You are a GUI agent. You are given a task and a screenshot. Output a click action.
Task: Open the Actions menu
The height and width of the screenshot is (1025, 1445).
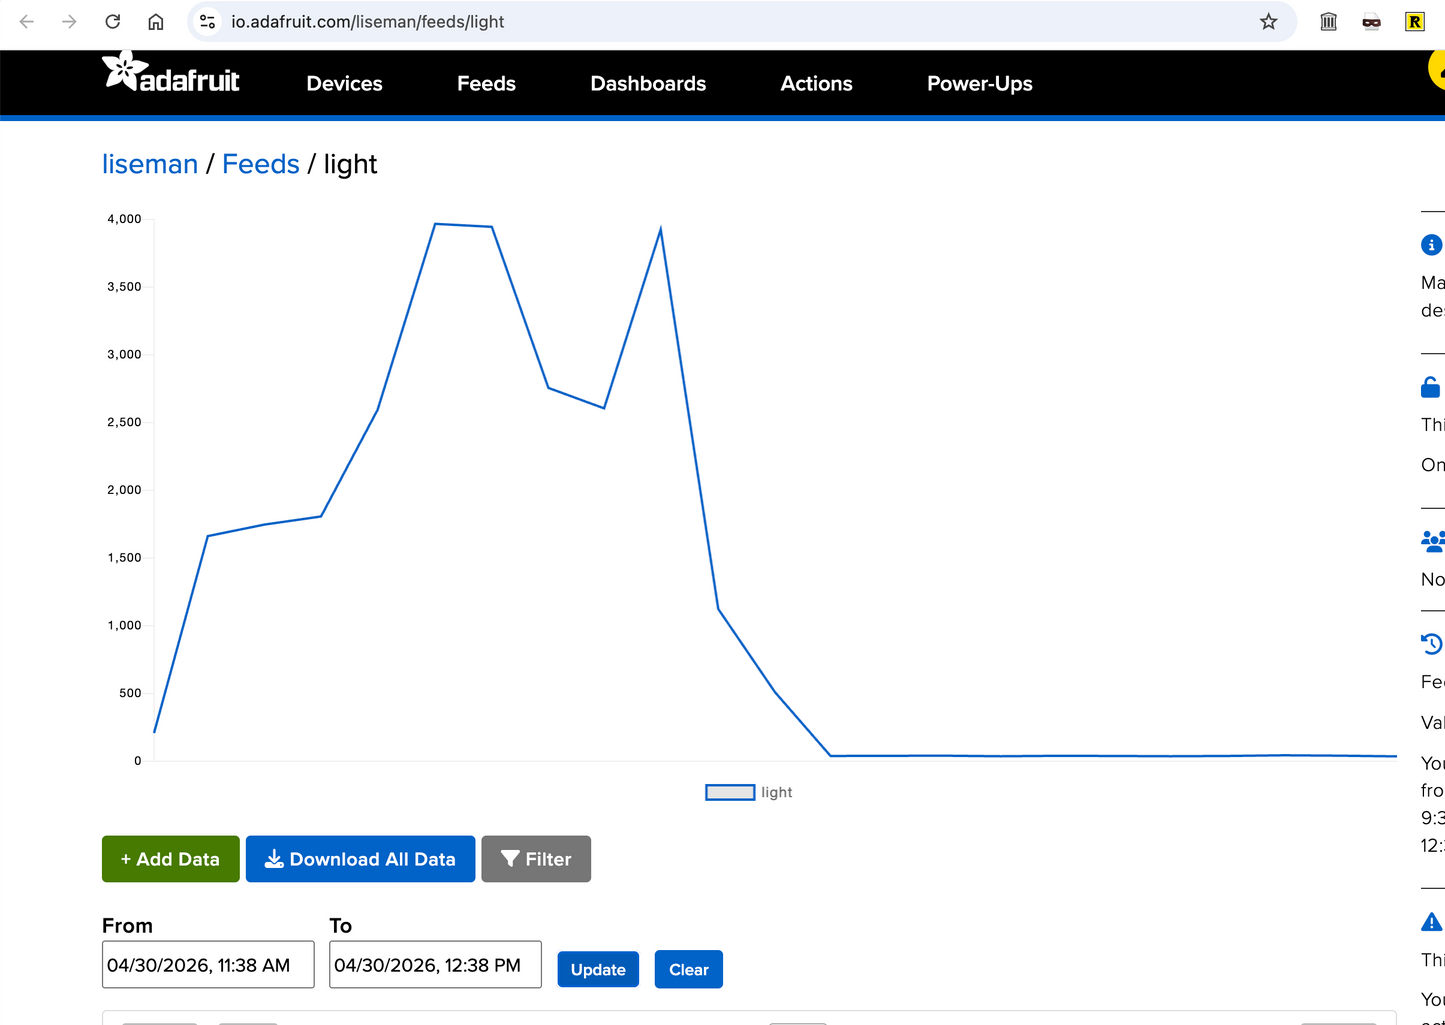pos(816,84)
